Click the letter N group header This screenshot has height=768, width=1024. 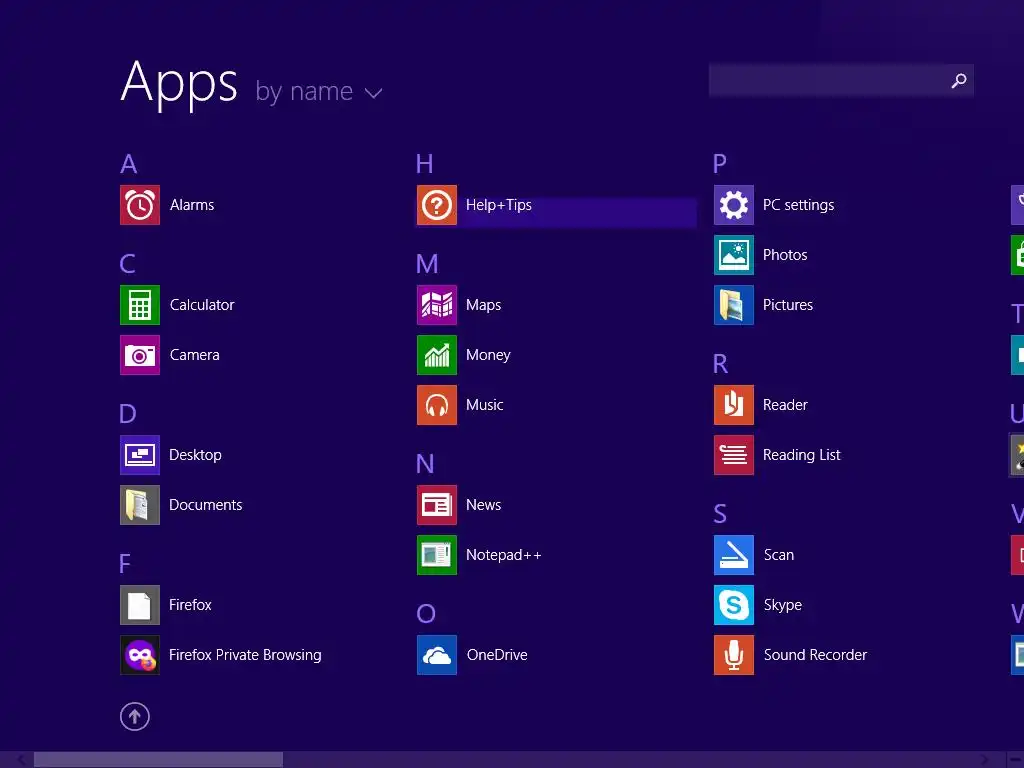(425, 464)
